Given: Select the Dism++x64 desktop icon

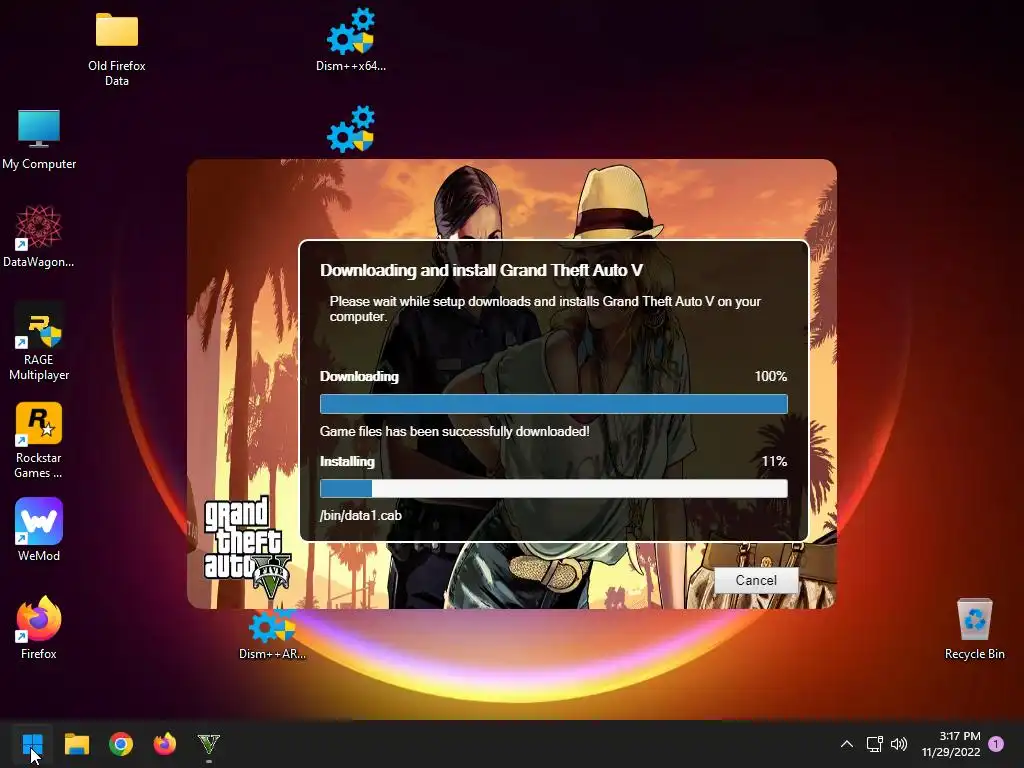Looking at the screenshot, I should [x=351, y=40].
